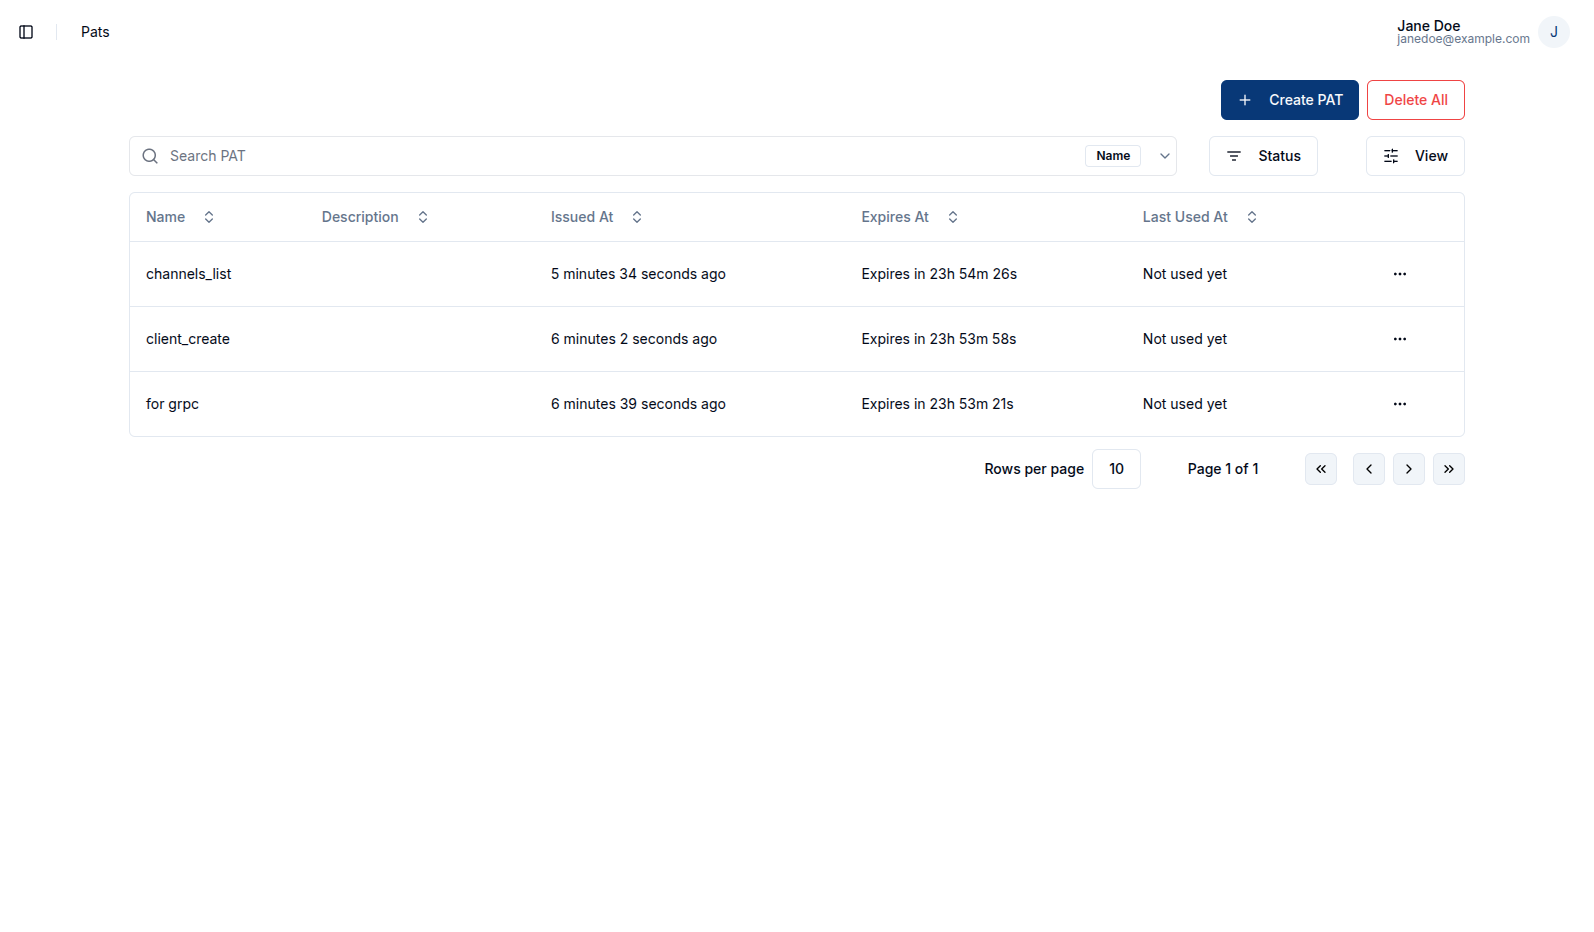The image size is (1594, 932).
Task: Open actions menu for client_create row
Action: point(1399,339)
